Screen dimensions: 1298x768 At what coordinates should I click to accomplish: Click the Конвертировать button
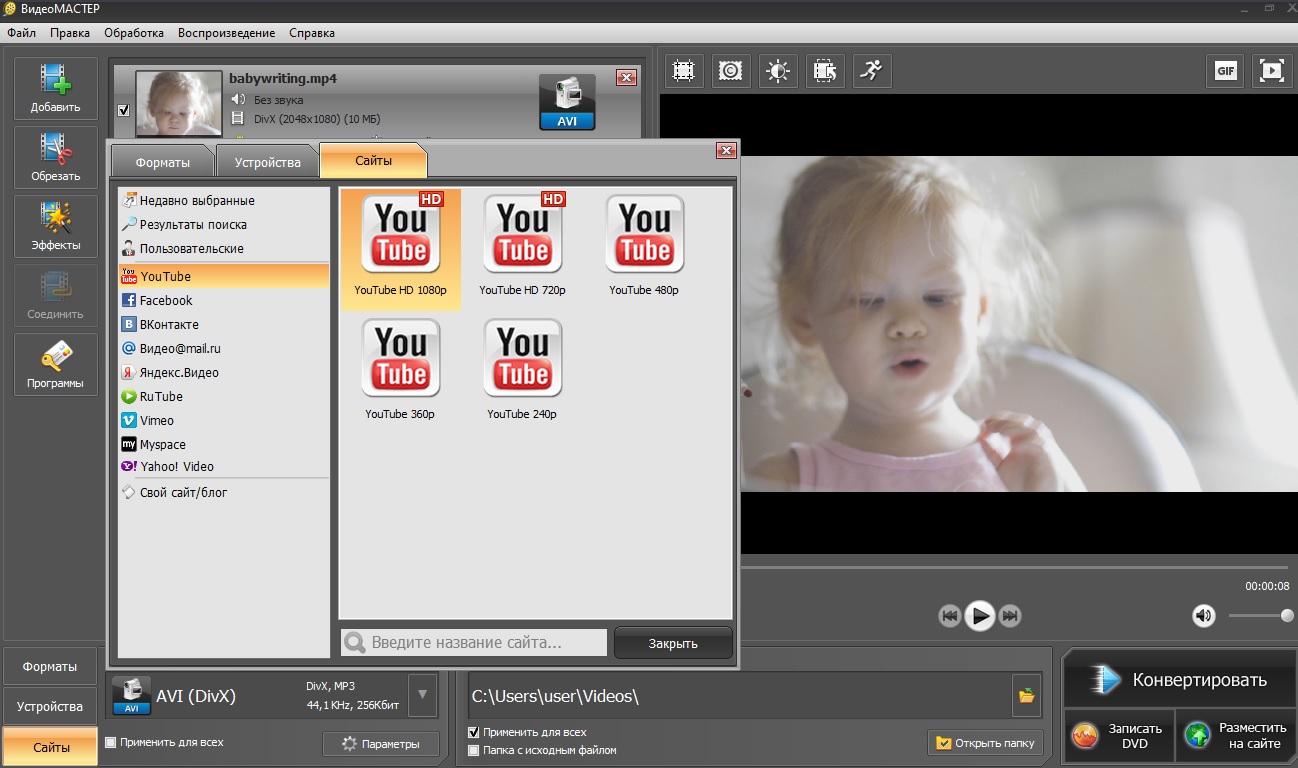pyautogui.click(x=1178, y=680)
